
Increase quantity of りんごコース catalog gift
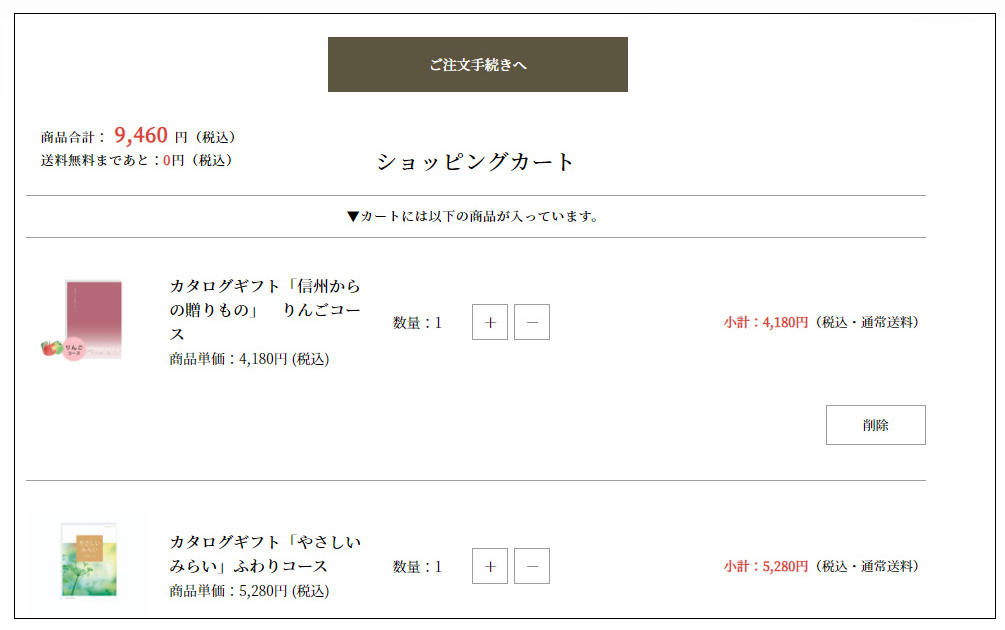coord(490,323)
